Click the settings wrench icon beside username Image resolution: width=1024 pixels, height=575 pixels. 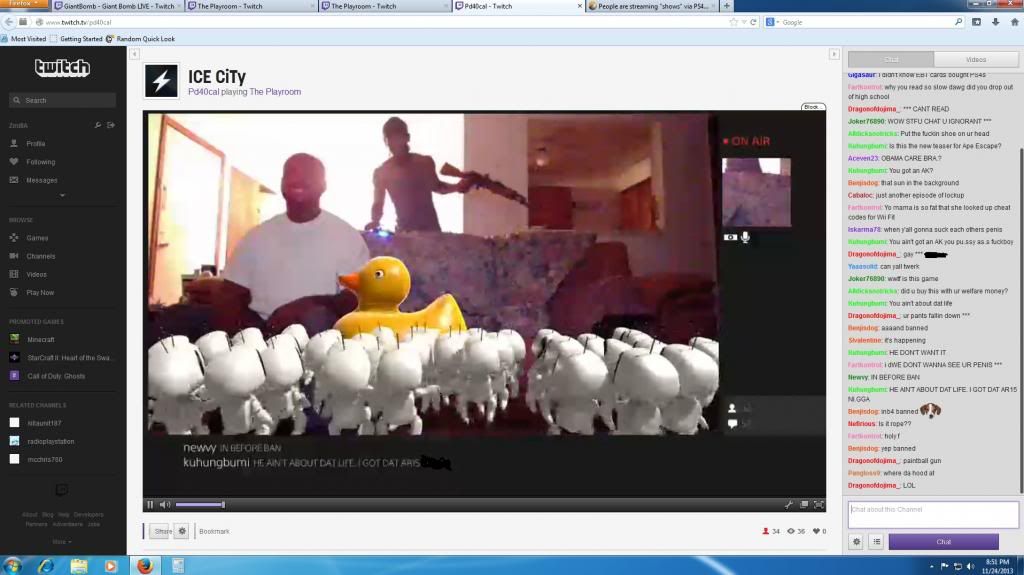click(98, 125)
